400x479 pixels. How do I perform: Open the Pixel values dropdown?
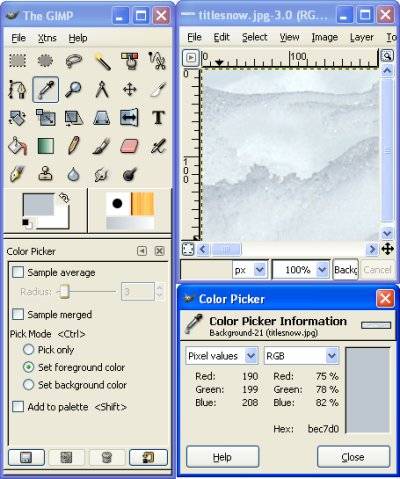pos(222,356)
